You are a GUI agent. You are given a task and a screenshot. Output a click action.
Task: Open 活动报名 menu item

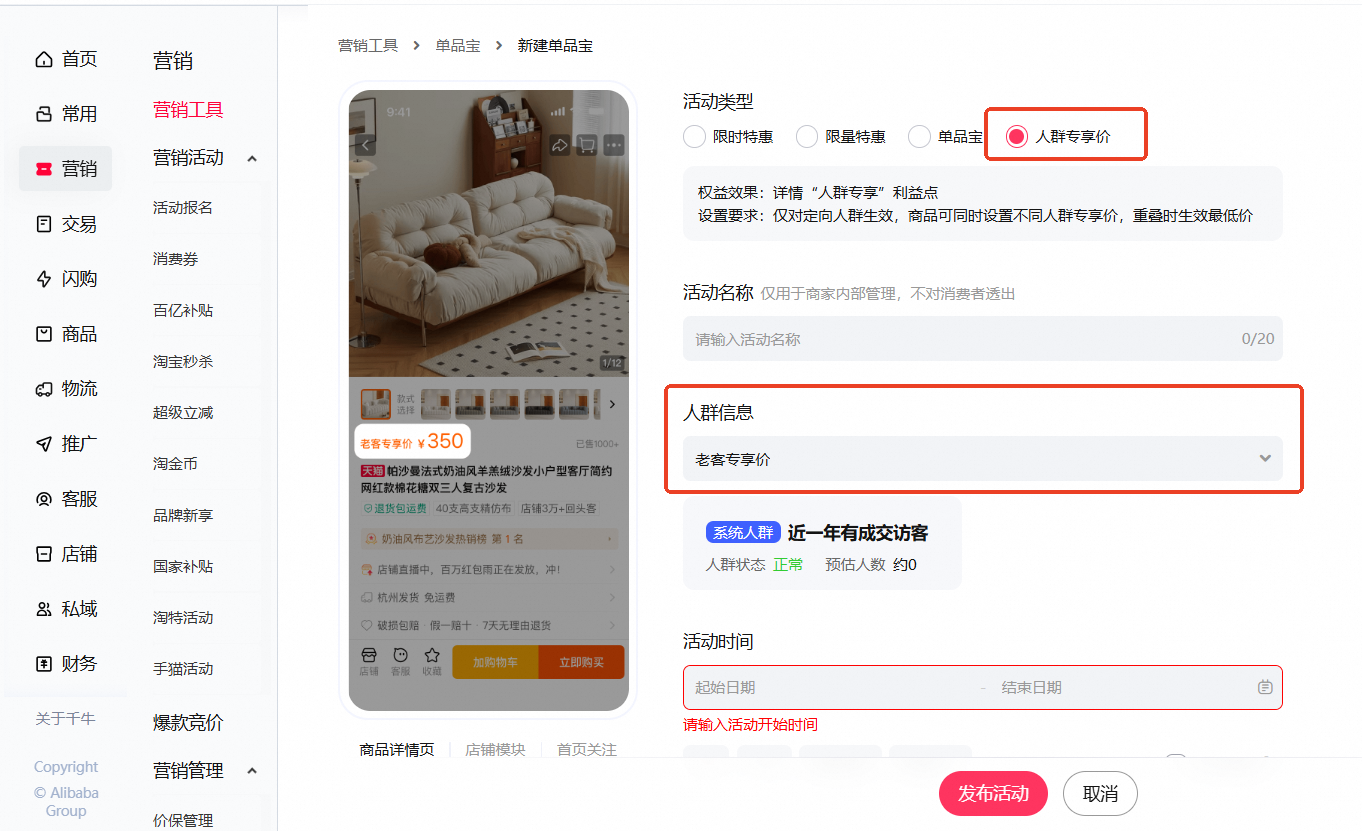(x=183, y=208)
